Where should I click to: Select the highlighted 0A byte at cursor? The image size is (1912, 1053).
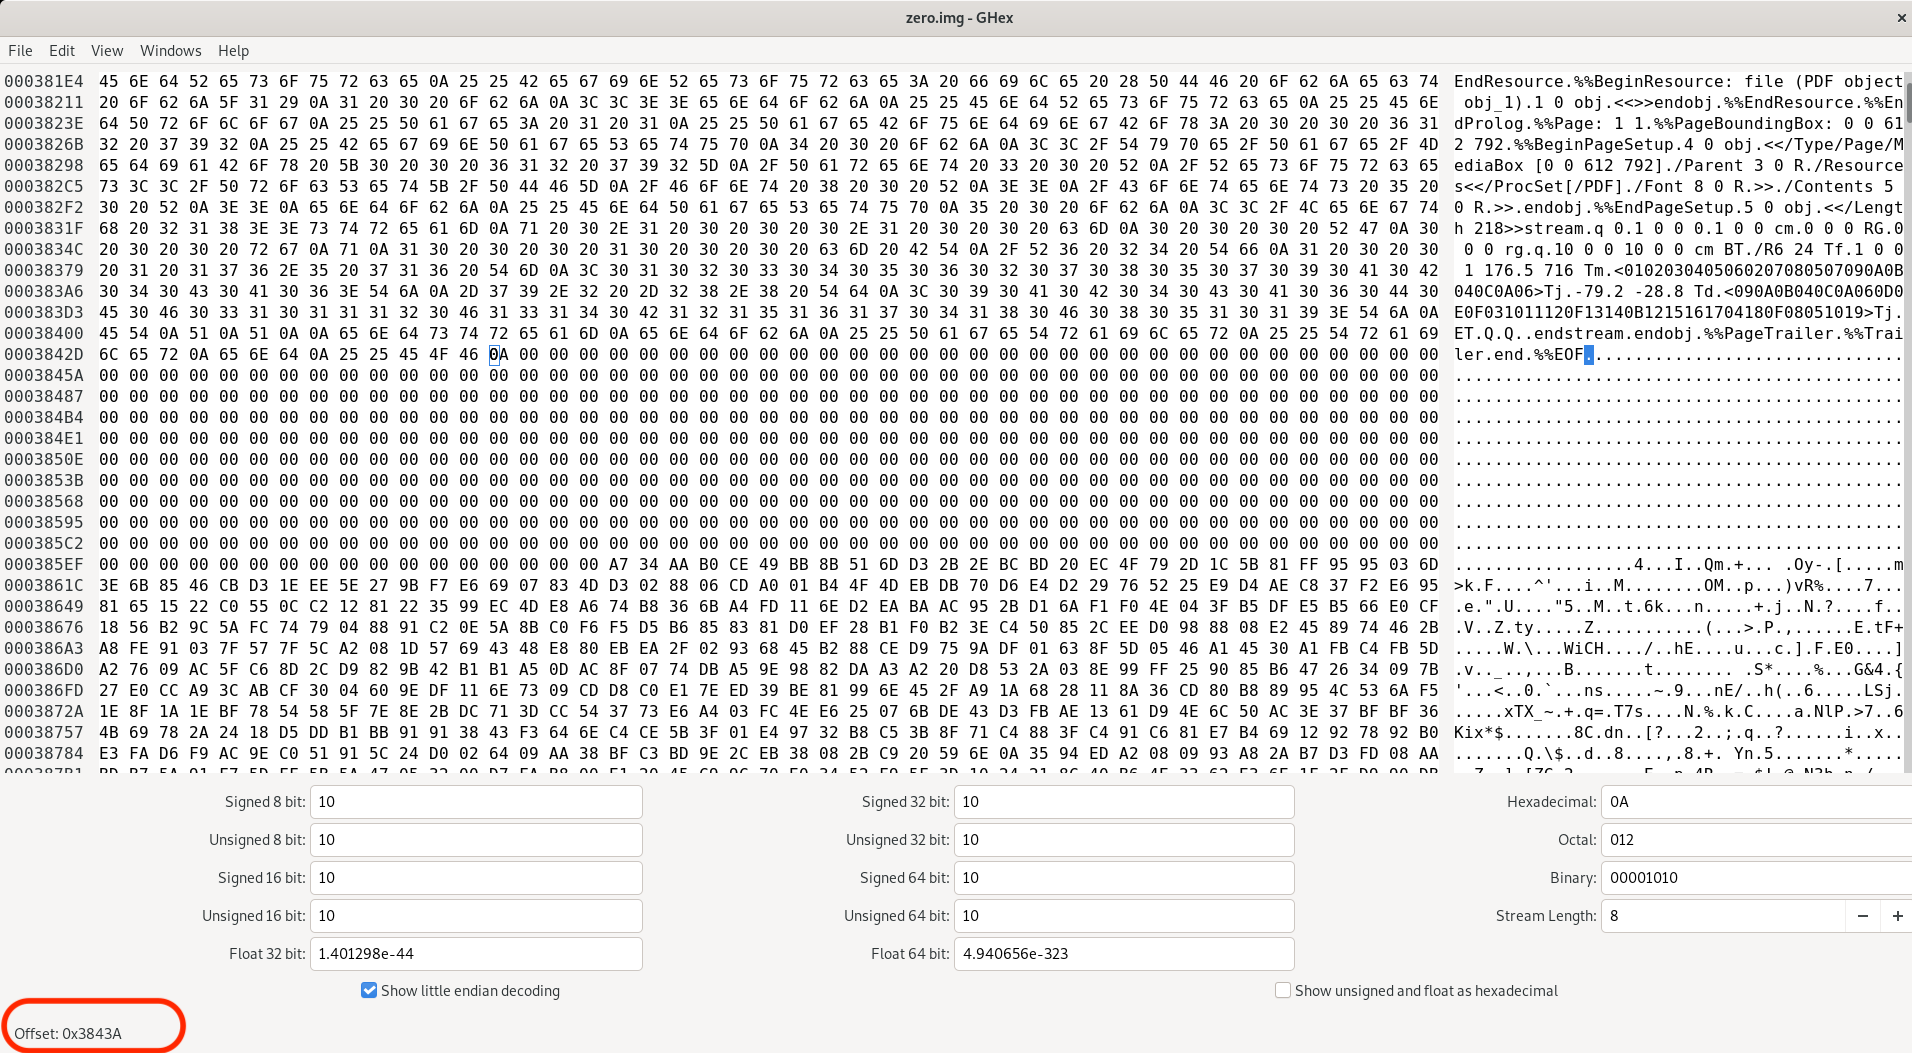(498, 355)
